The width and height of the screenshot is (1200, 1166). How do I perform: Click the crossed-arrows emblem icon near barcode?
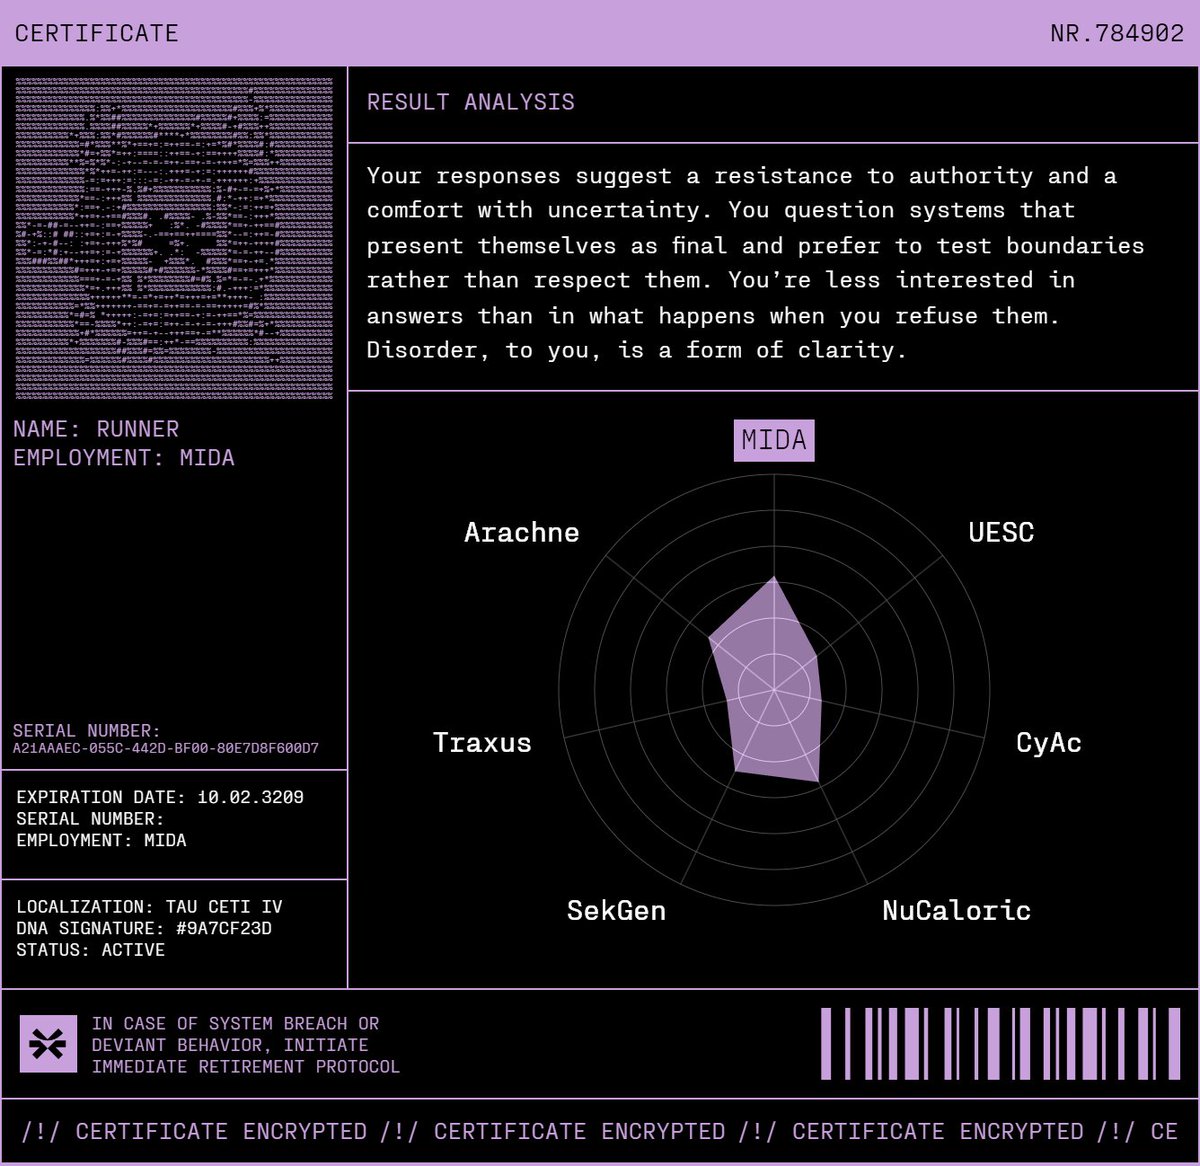(x=48, y=1044)
